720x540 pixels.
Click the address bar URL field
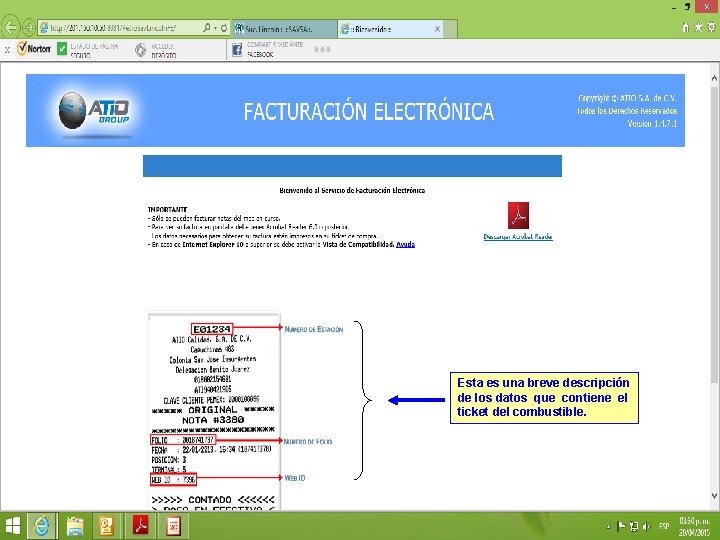pos(119,28)
